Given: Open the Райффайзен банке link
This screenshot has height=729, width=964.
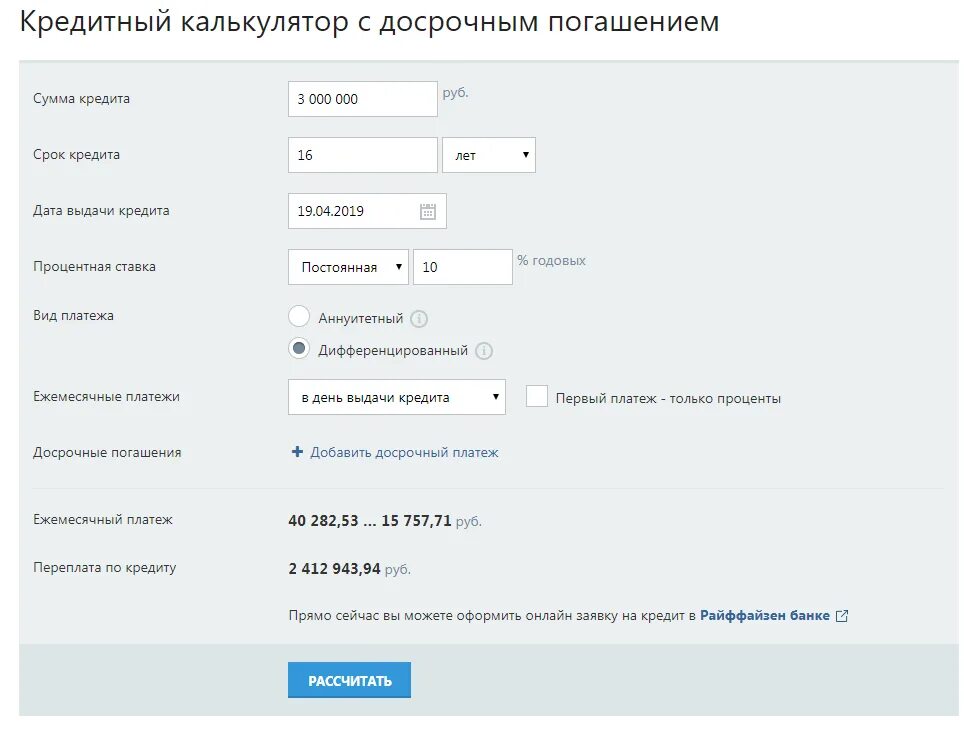Looking at the screenshot, I should pos(765,616).
